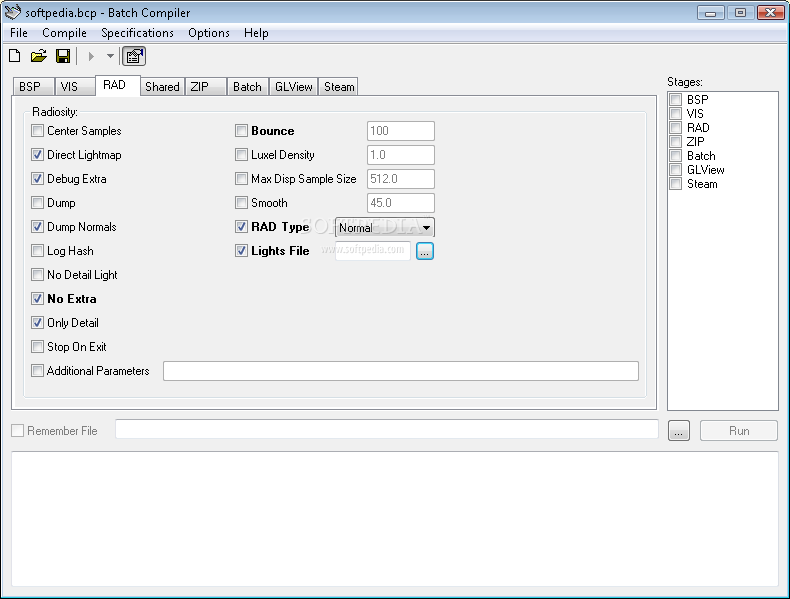Enable Max Disp Sample Size checkbox
Viewport: 790px width, 599px height.
tap(241, 179)
